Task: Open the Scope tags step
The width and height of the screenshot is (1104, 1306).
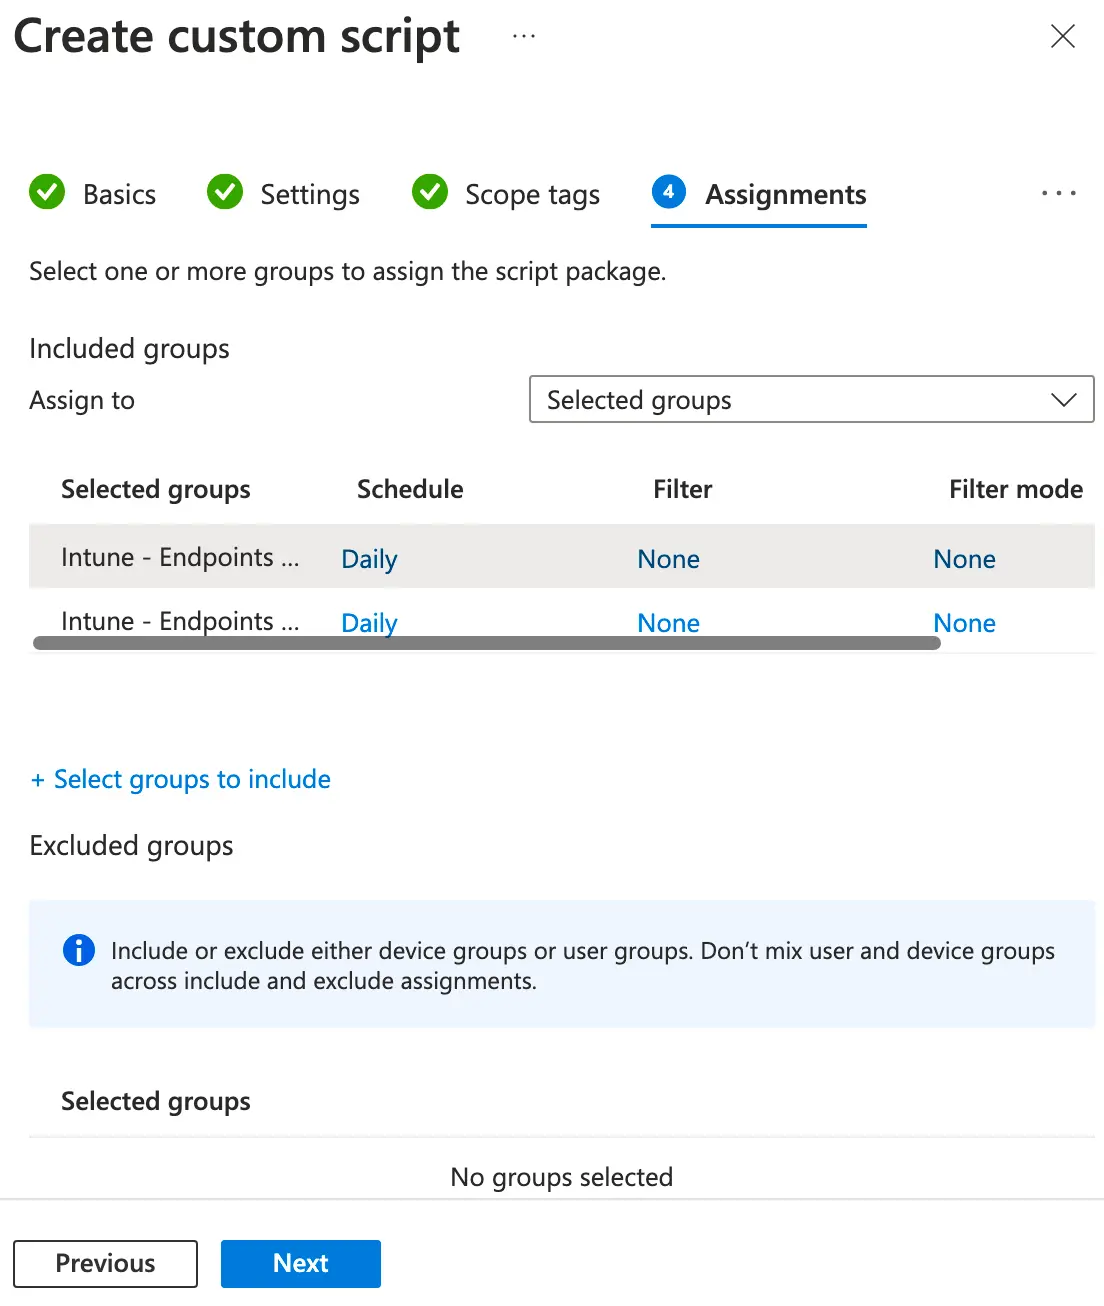Action: click(x=532, y=194)
